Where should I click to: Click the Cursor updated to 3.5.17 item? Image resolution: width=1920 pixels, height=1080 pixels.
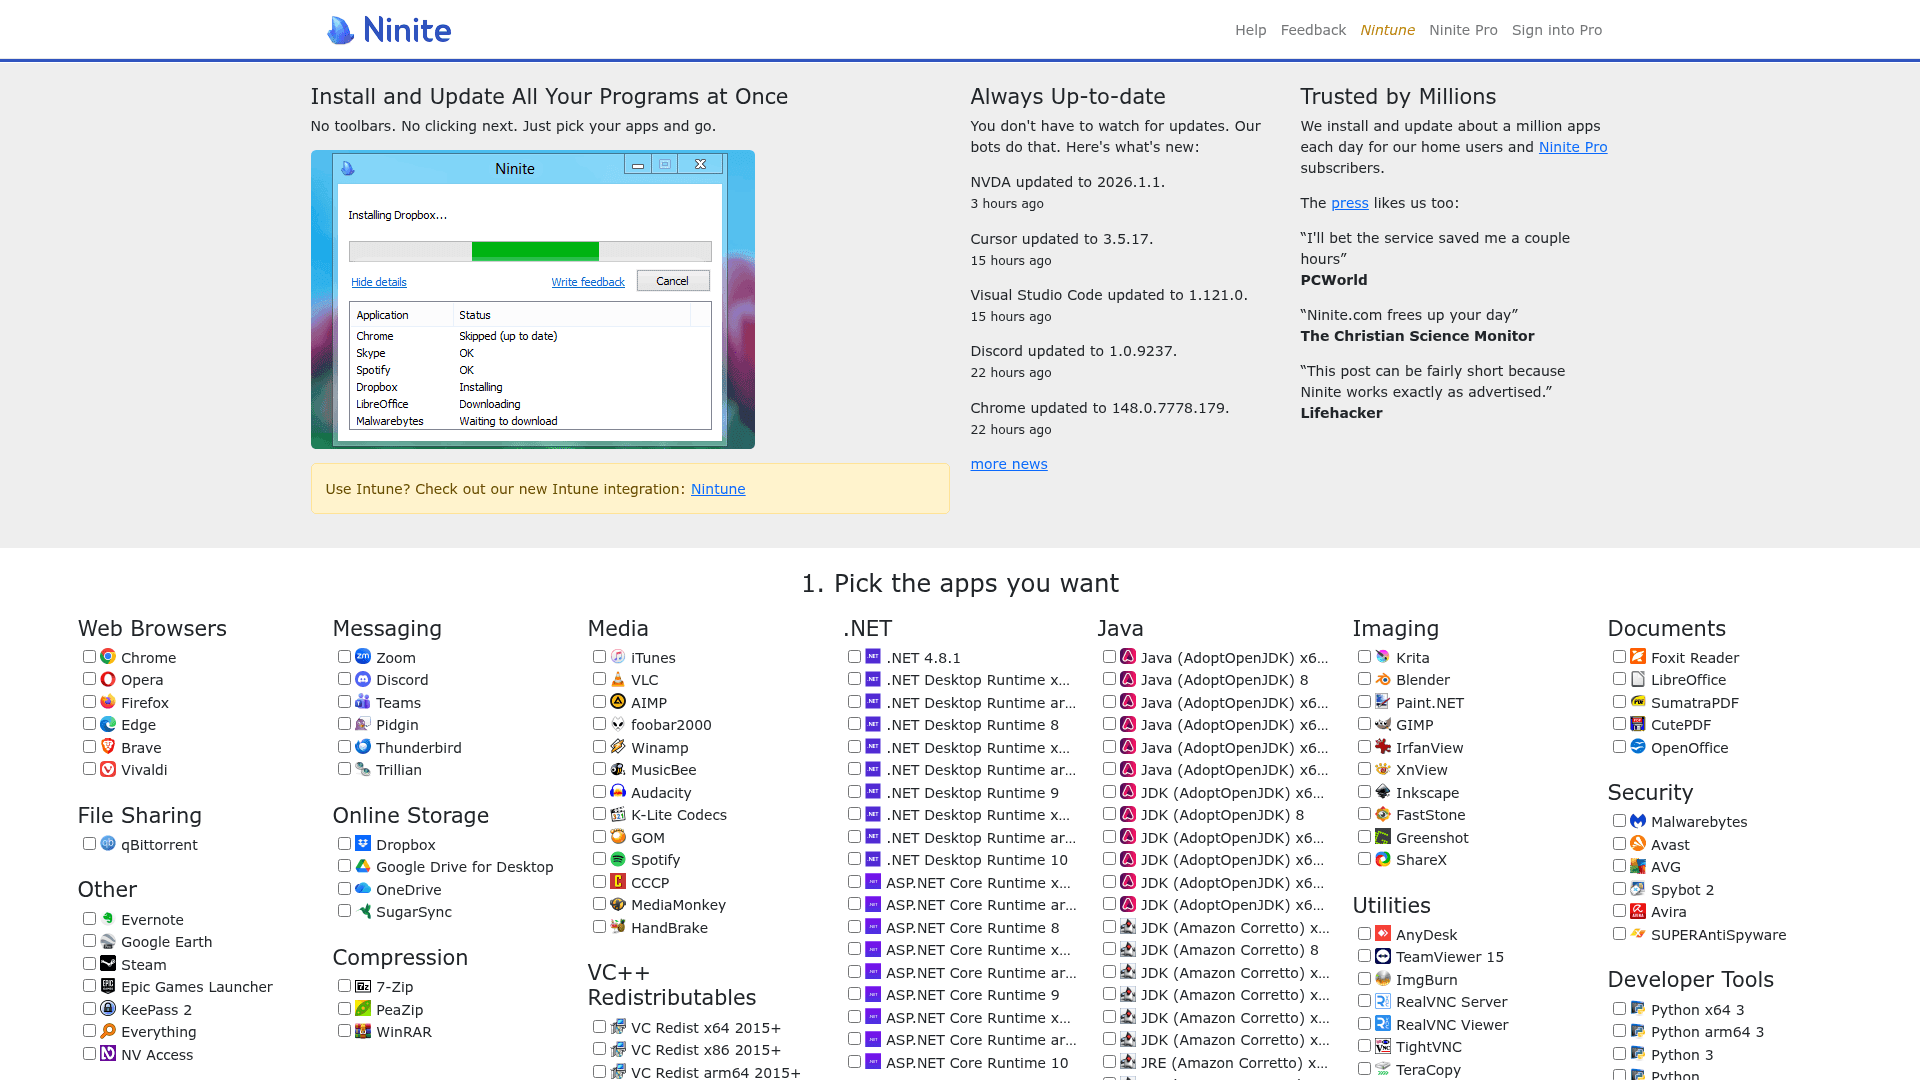(1062, 239)
